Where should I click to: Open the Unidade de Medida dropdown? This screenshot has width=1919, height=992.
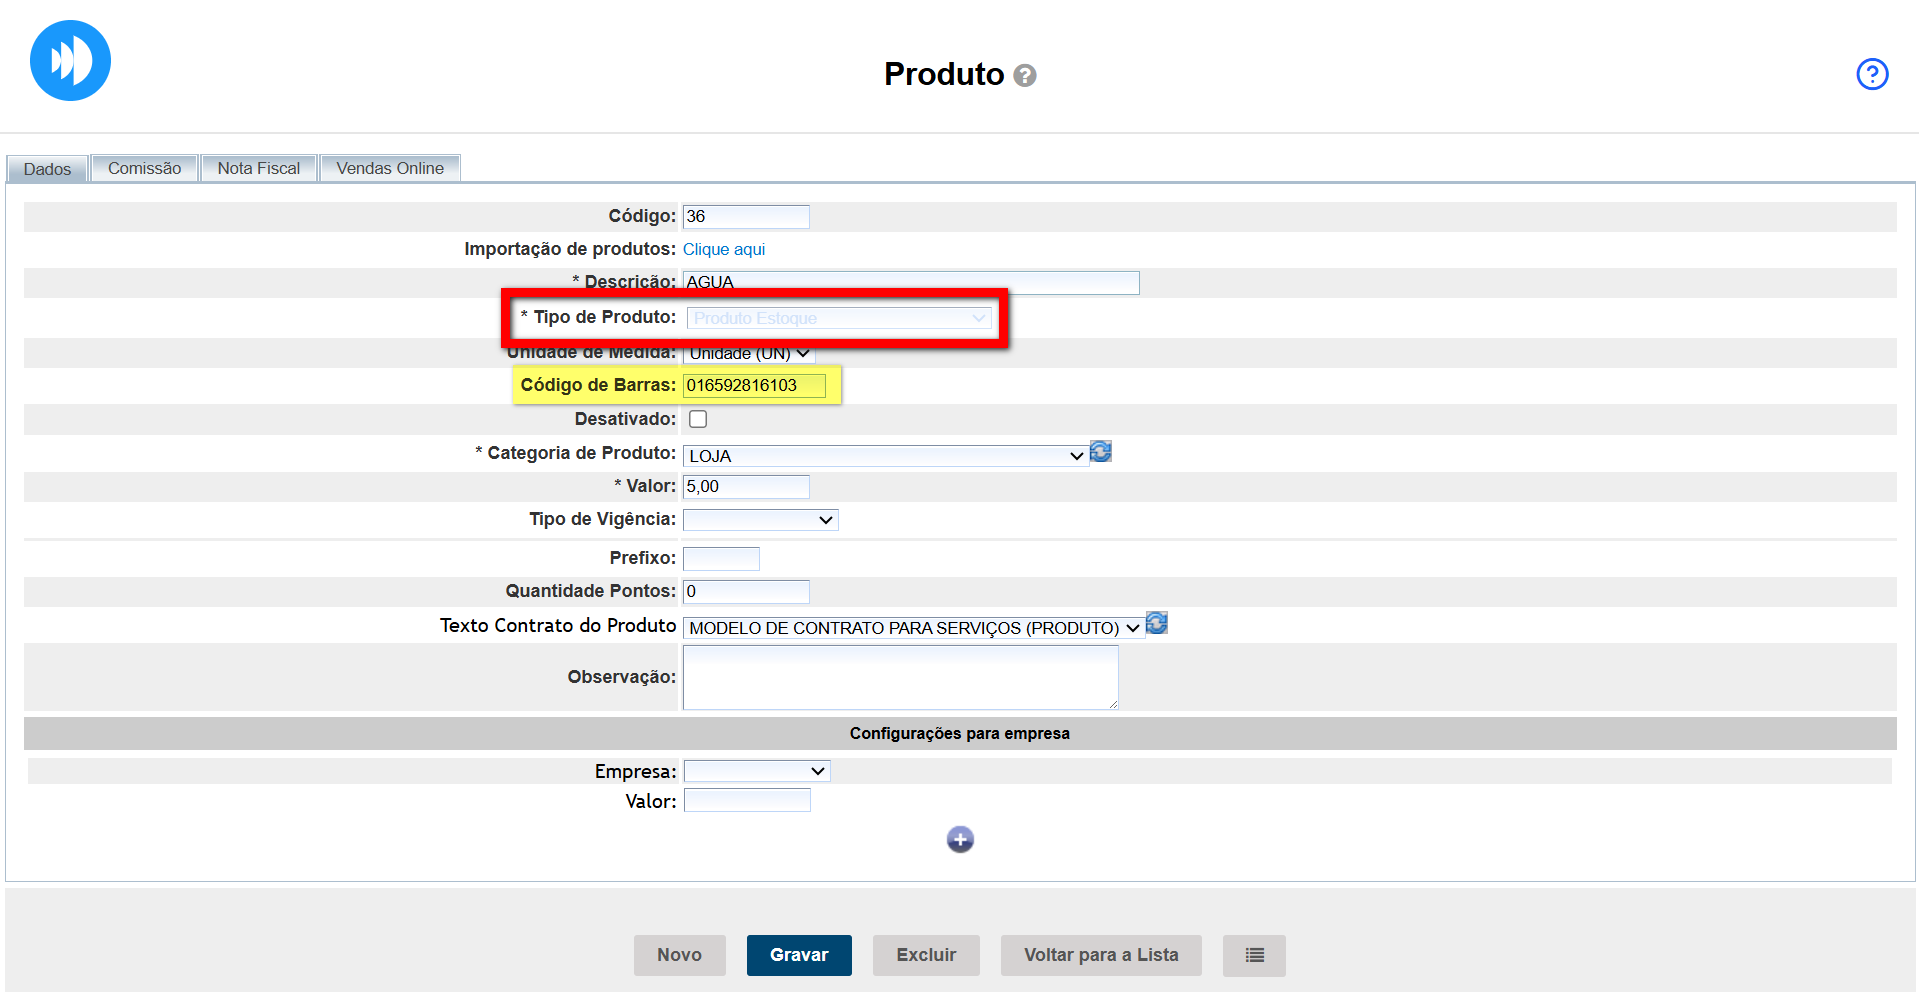(x=749, y=354)
